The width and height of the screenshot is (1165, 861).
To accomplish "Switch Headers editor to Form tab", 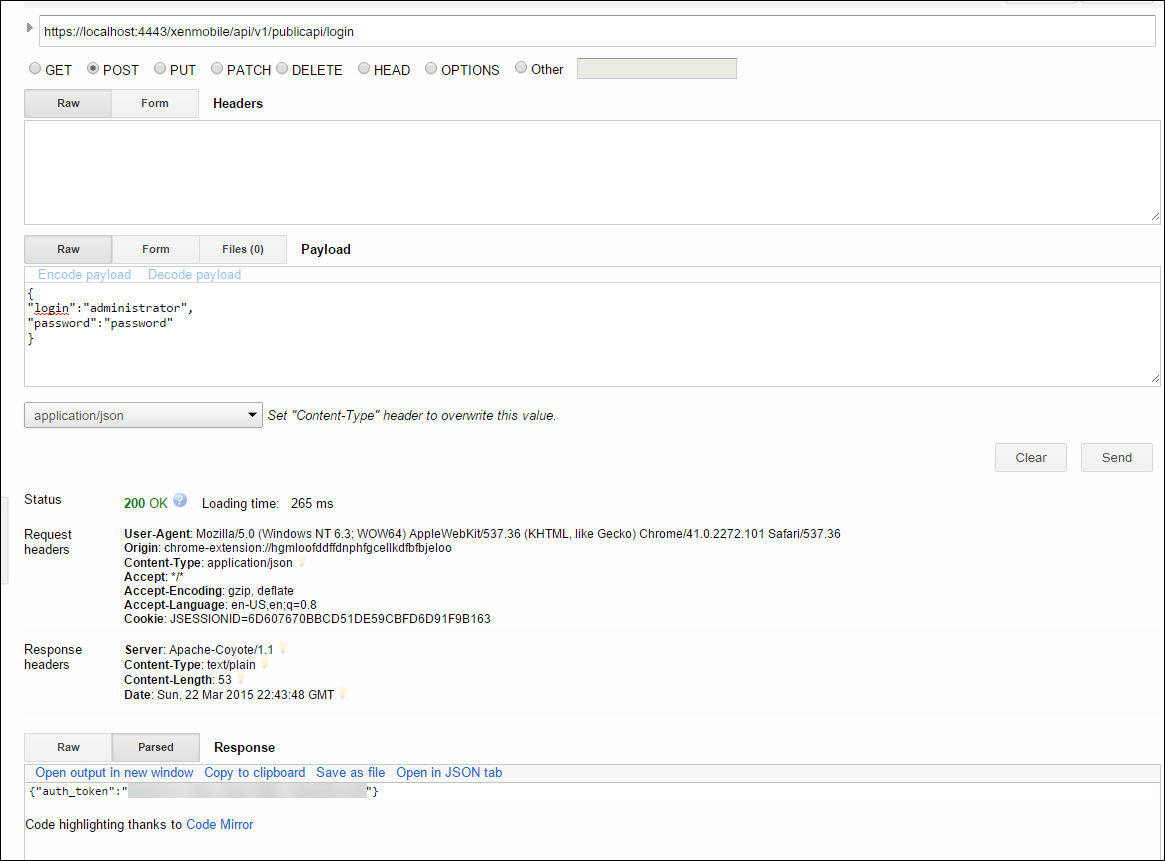I will coord(155,104).
